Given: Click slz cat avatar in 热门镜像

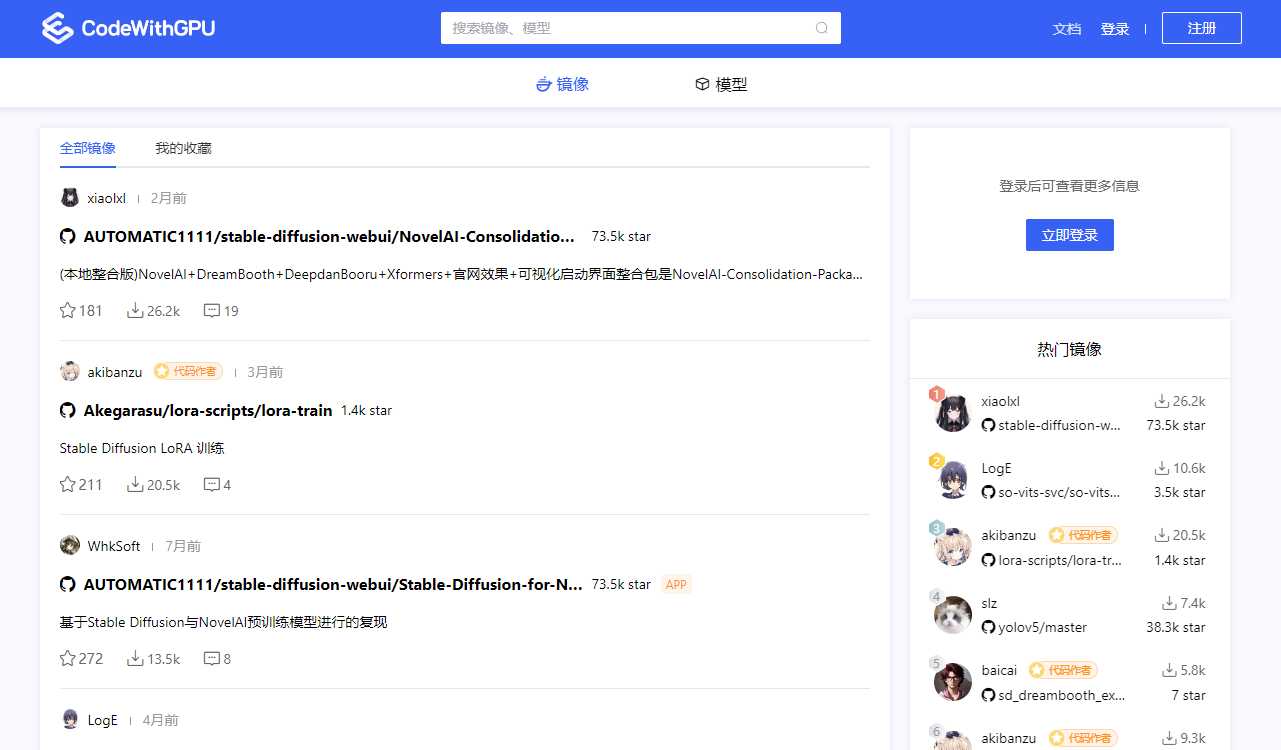Looking at the screenshot, I should click(953, 615).
